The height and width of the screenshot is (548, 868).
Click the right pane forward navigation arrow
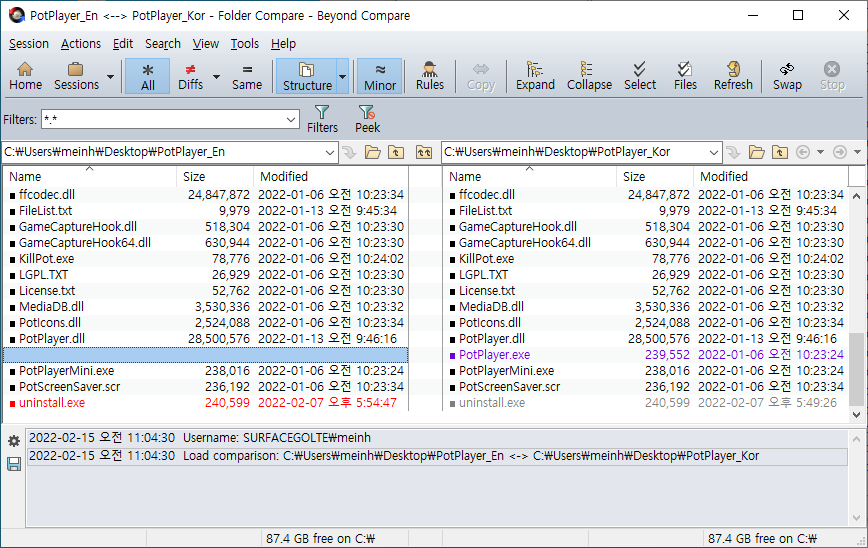click(x=840, y=152)
